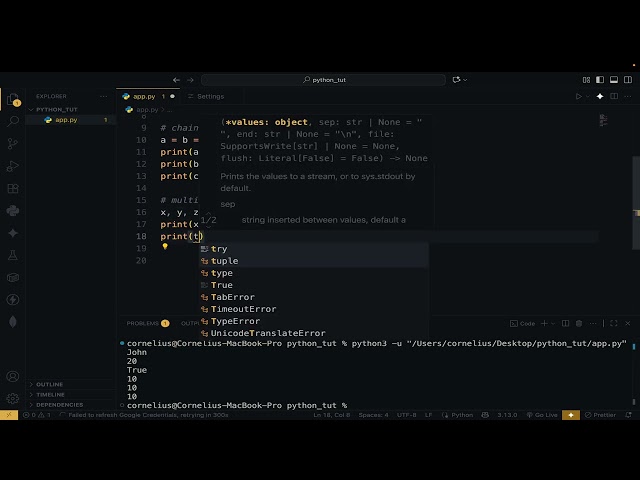Expand the DEPENDENCIES section

pyautogui.click(x=60, y=405)
